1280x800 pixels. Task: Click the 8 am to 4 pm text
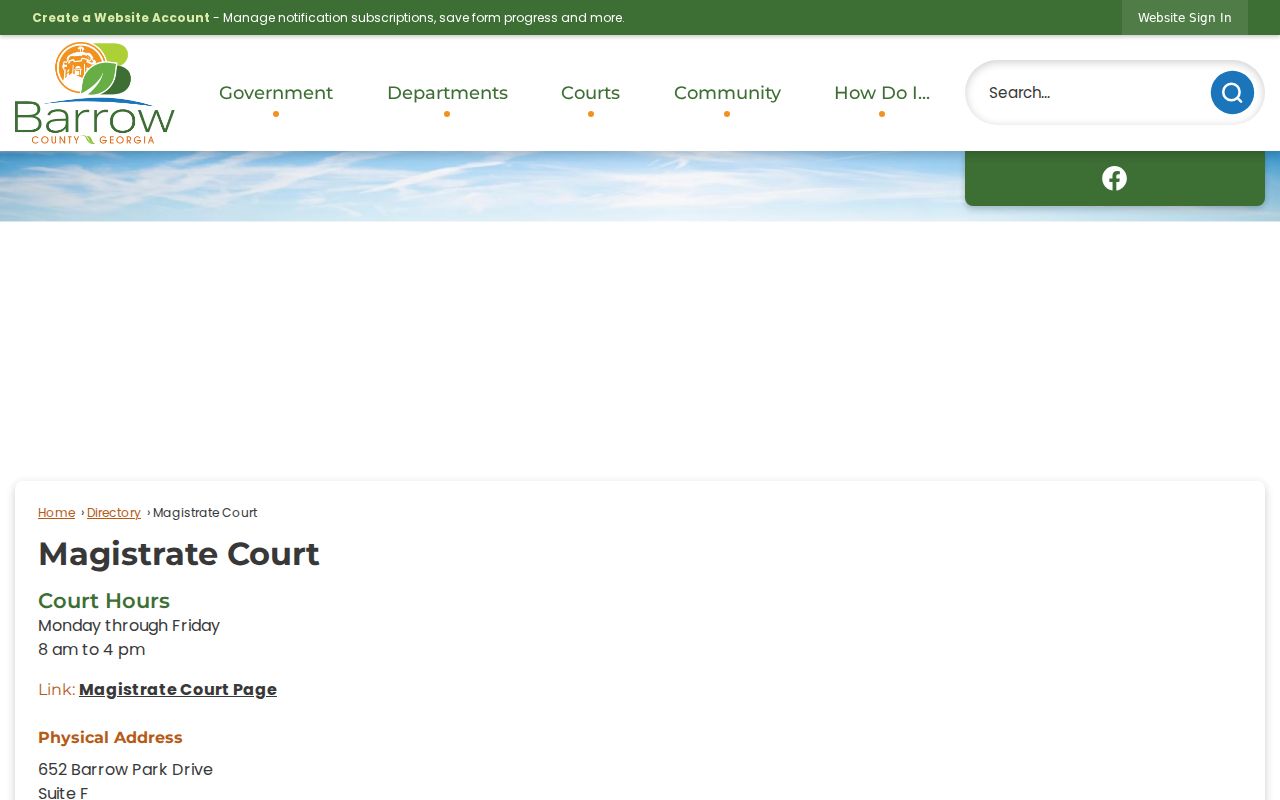91,650
